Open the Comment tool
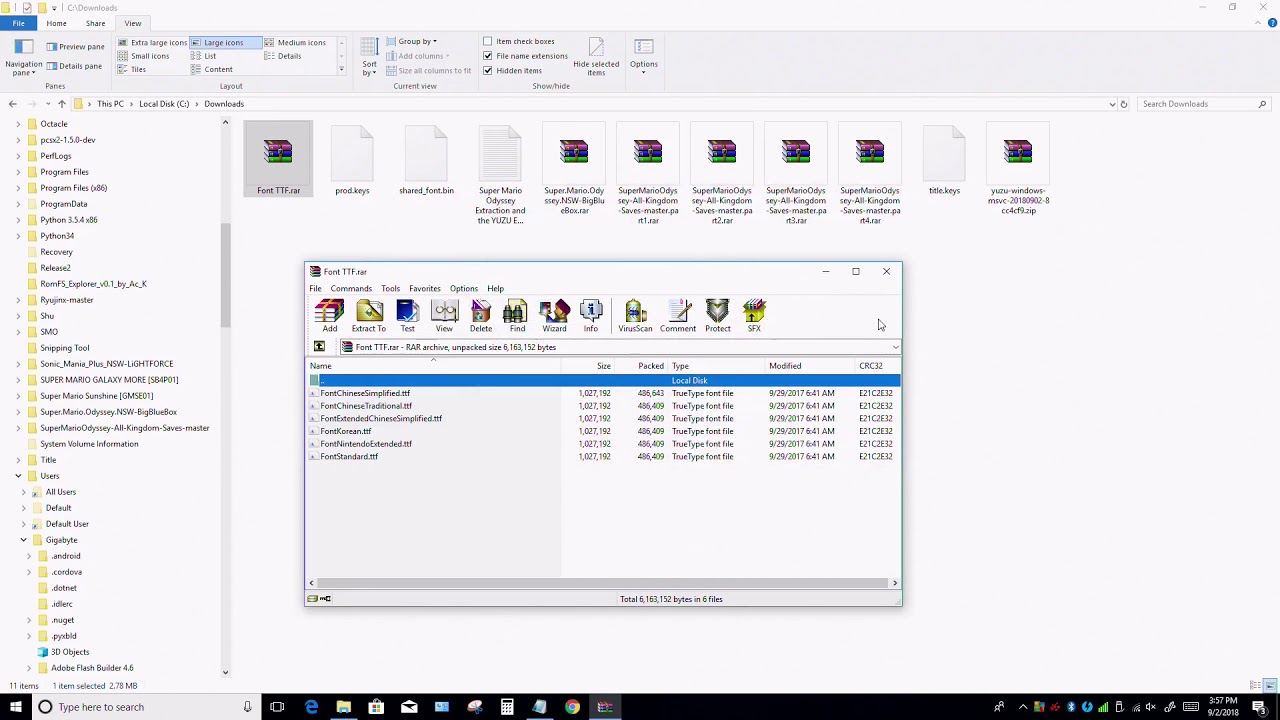 (677, 316)
